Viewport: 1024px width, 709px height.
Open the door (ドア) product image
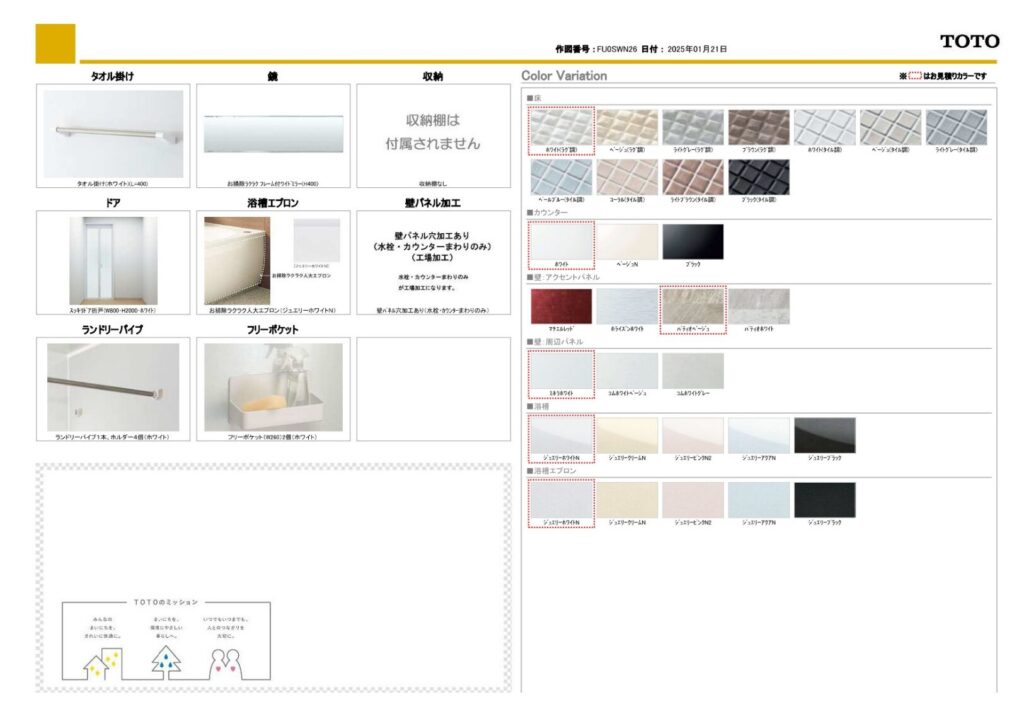coord(113,260)
